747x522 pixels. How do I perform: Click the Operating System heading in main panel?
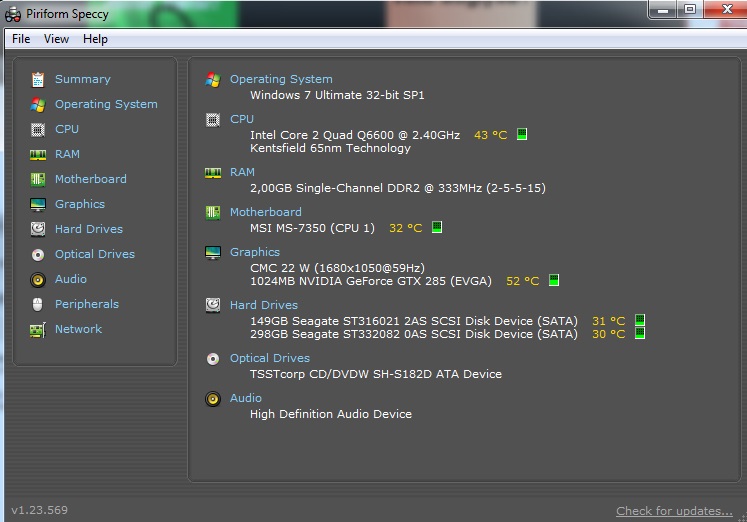[281, 79]
